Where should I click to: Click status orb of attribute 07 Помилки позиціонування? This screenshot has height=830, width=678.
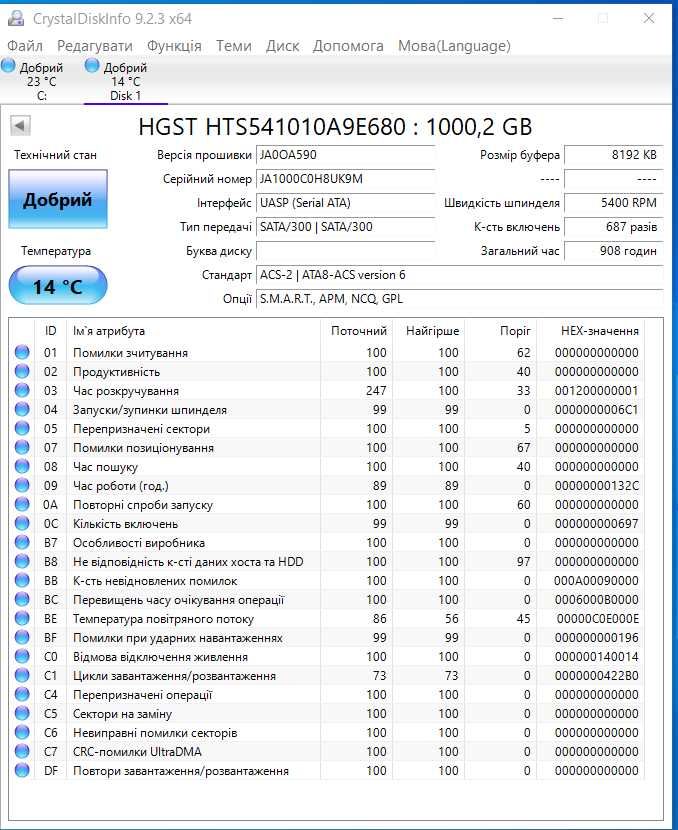point(22,447)
